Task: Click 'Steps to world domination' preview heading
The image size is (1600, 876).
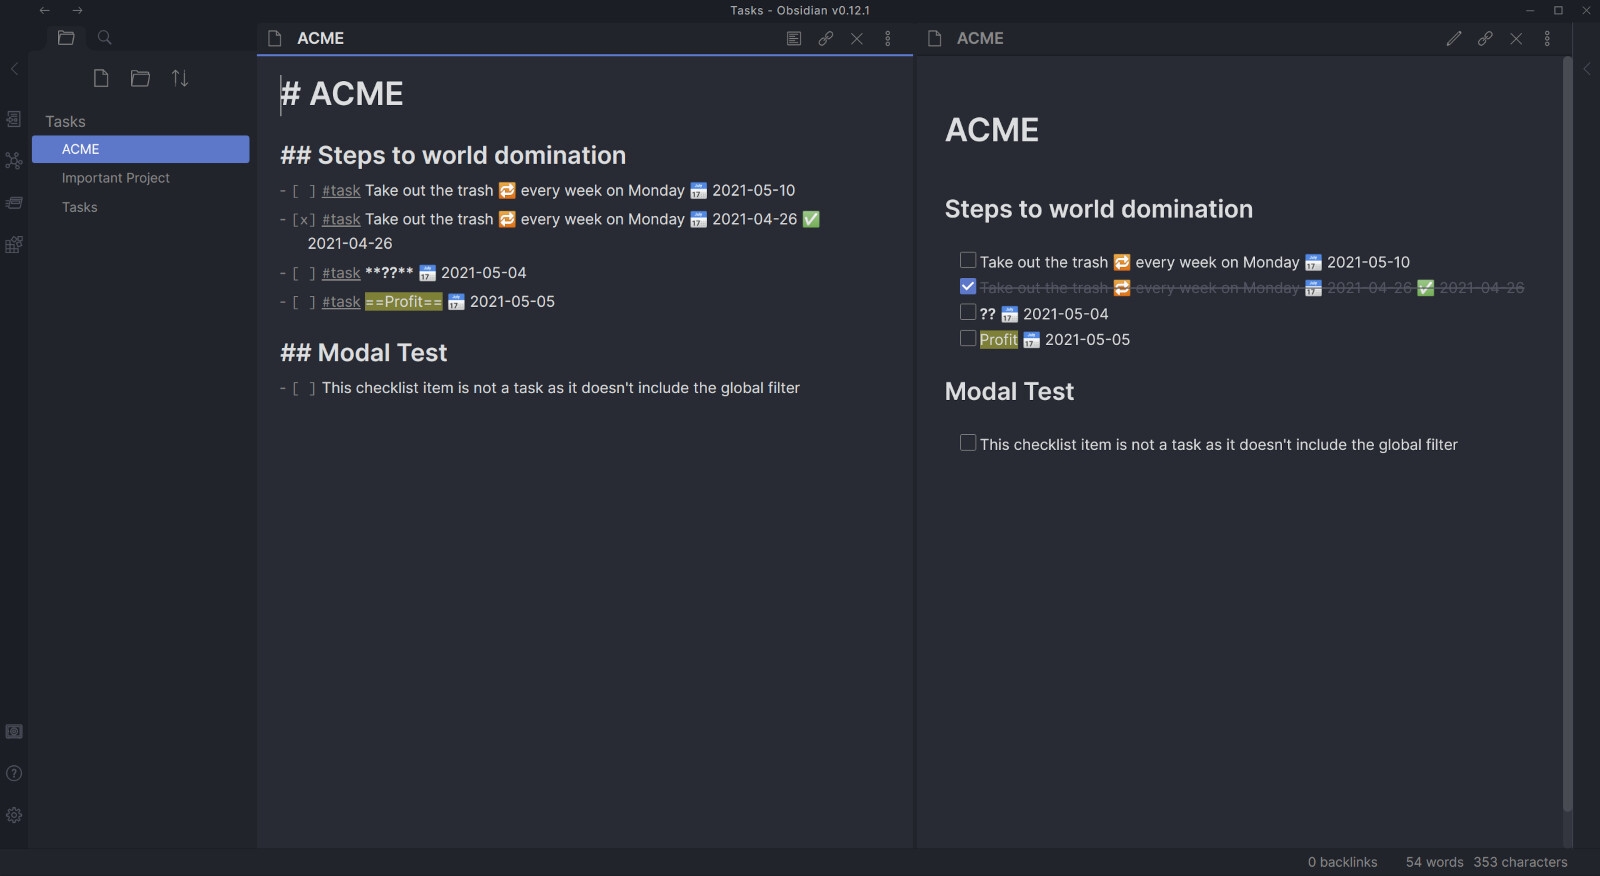Action: (1099, 209)
